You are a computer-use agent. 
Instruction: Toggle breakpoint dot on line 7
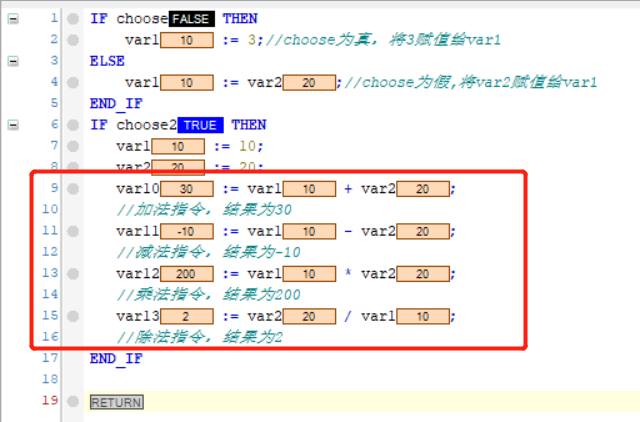click(73, 146)
